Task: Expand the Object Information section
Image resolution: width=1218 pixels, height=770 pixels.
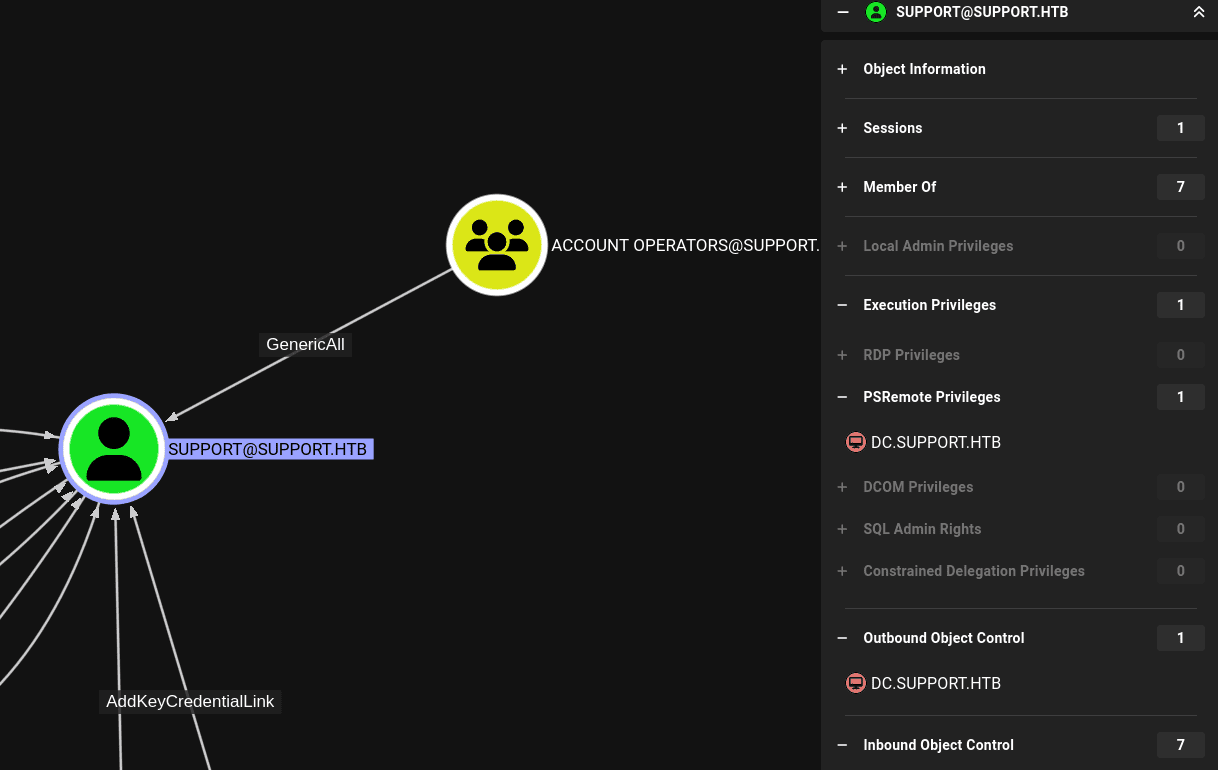Action: click(924, 69)
